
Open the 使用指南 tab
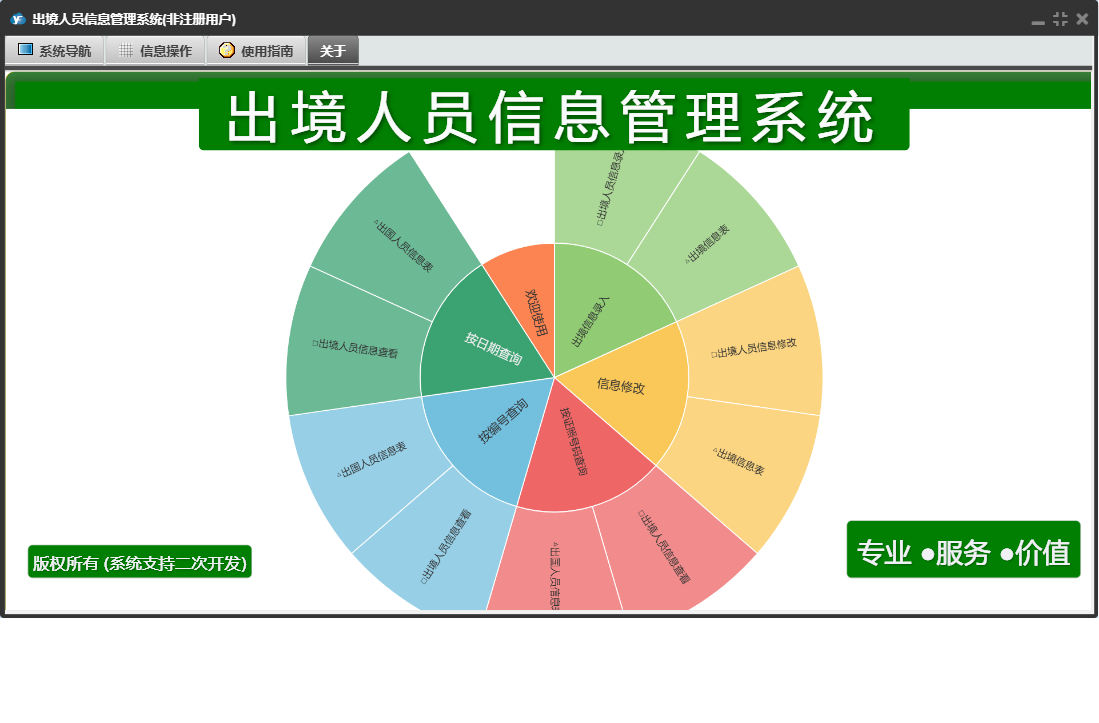(x=257, y=50)
